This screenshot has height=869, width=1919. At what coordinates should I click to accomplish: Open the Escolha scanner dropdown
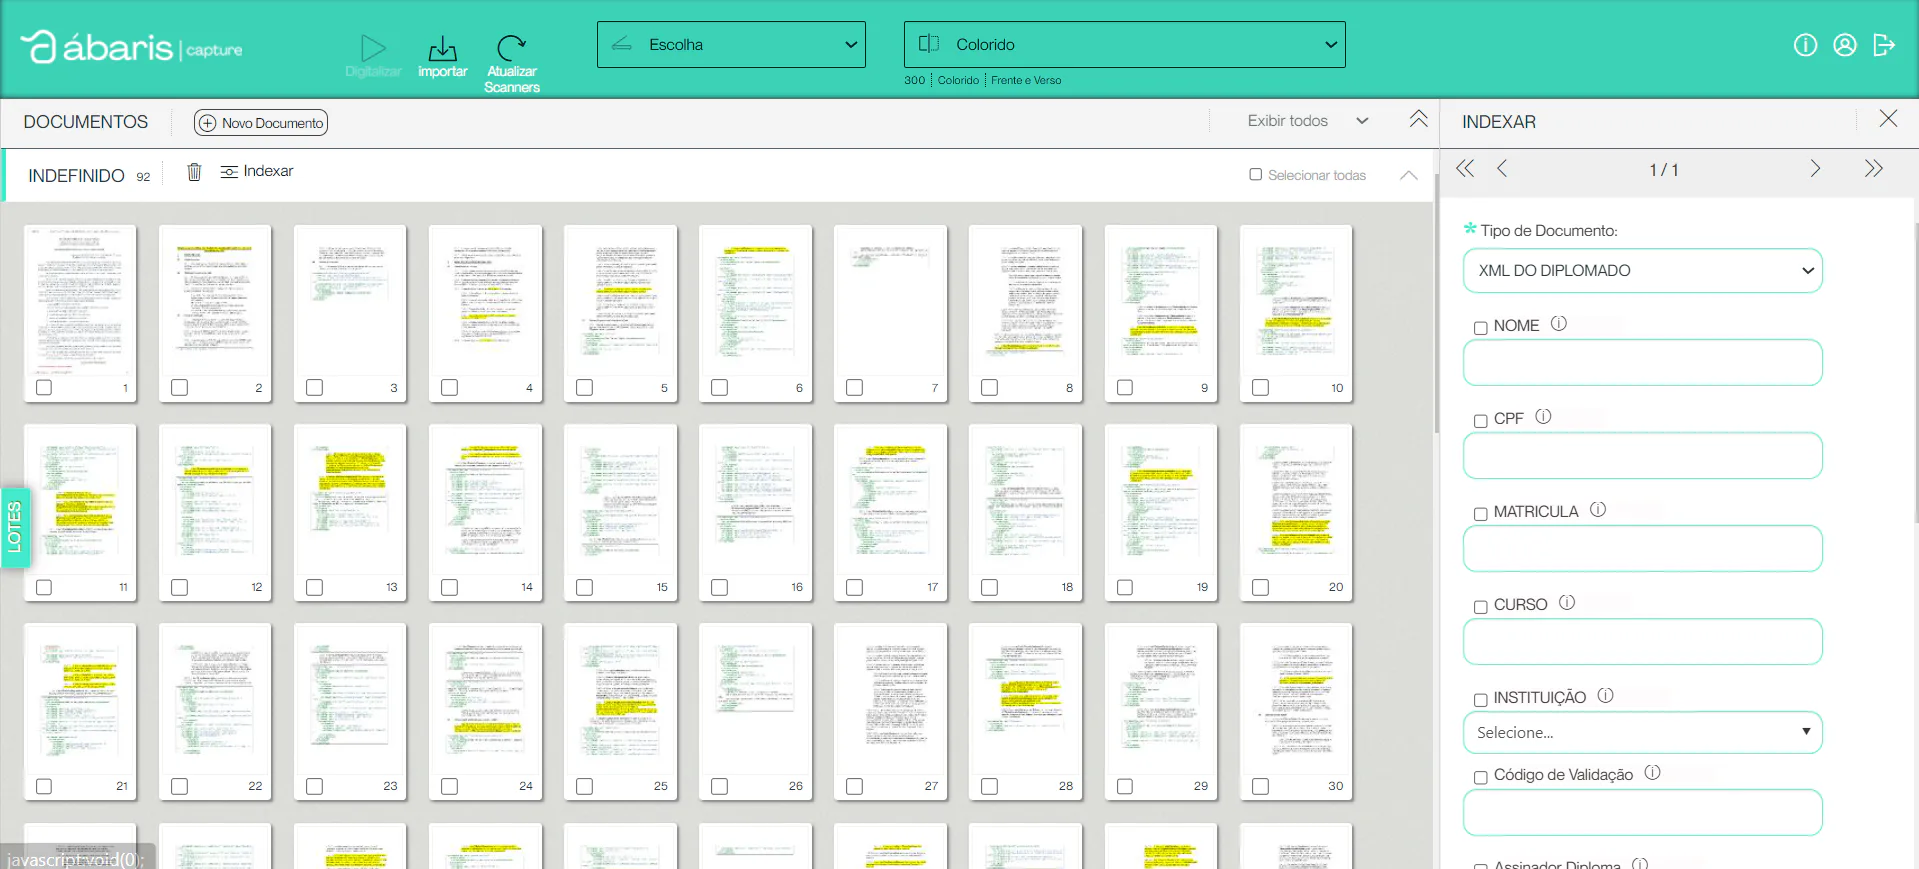[731, 45]
